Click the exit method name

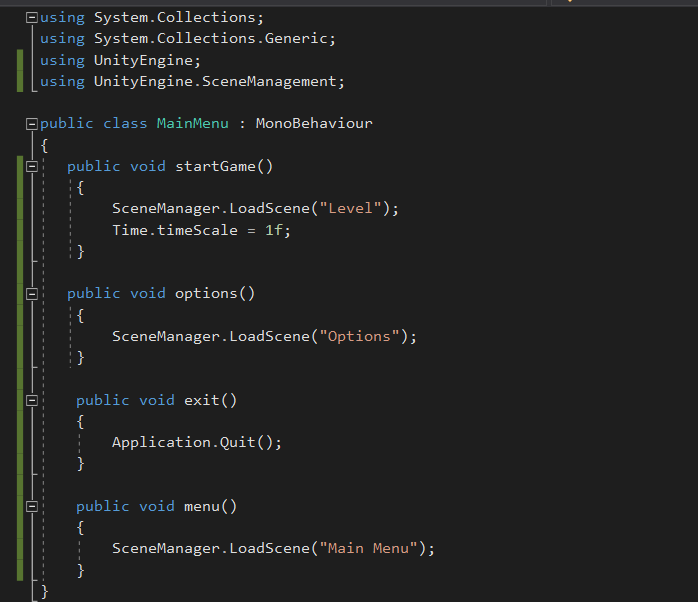pos(201,400)
